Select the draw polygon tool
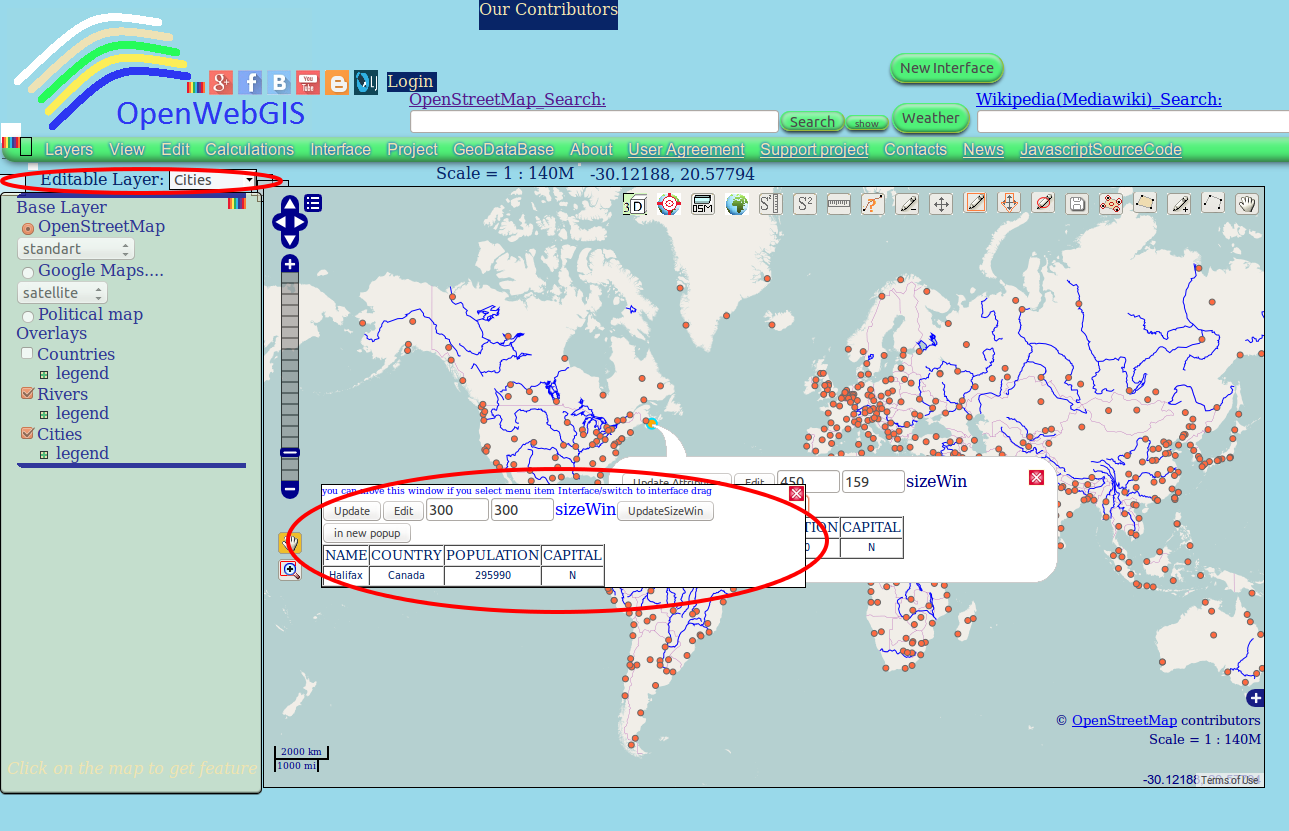This screenshot has height=831, width=1289. pyautogui.click(x=1145, y=204)
